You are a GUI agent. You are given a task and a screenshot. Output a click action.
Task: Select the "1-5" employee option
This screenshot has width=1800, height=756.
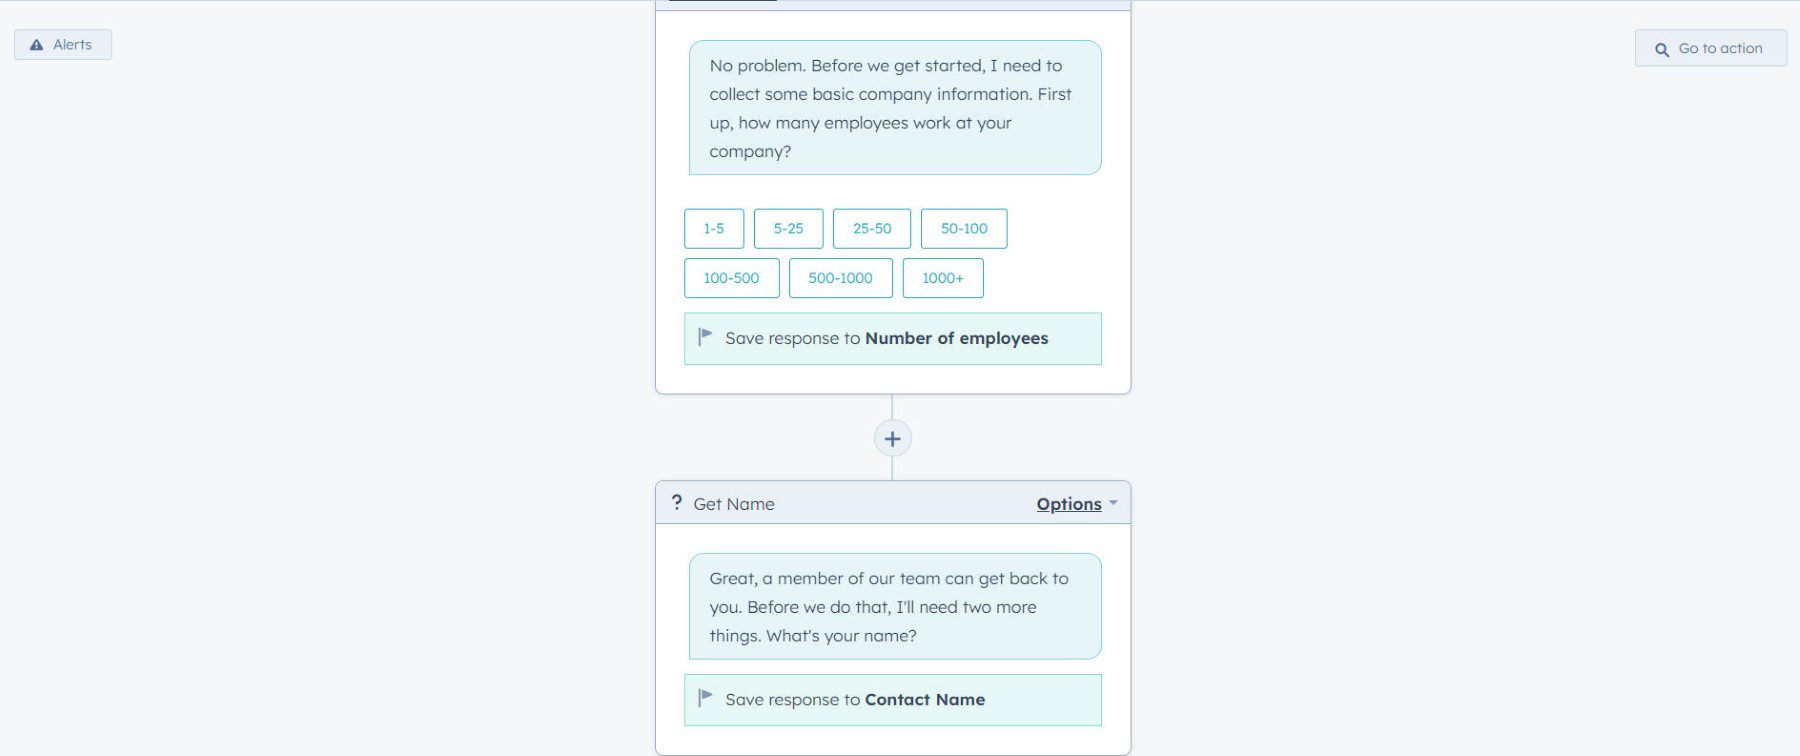tap(713, 228)
